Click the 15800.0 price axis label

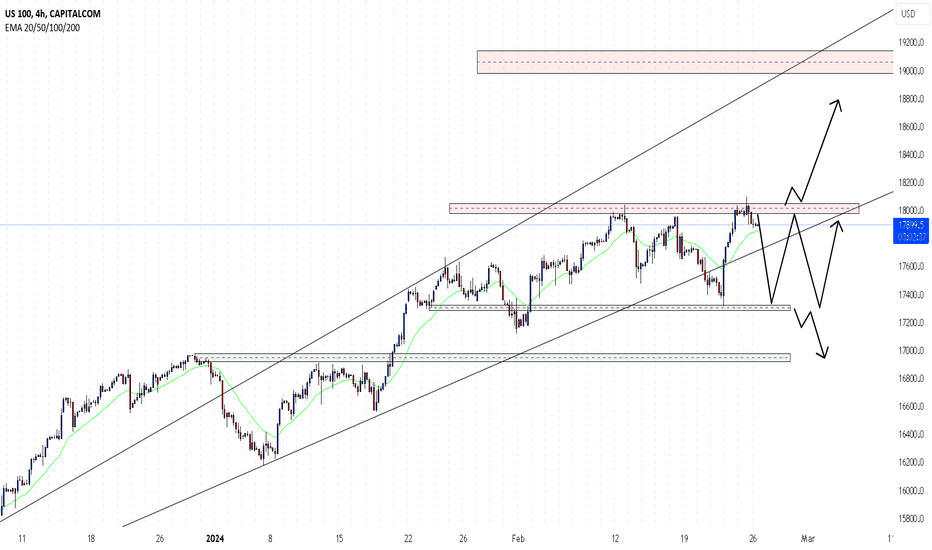[911, 518]
